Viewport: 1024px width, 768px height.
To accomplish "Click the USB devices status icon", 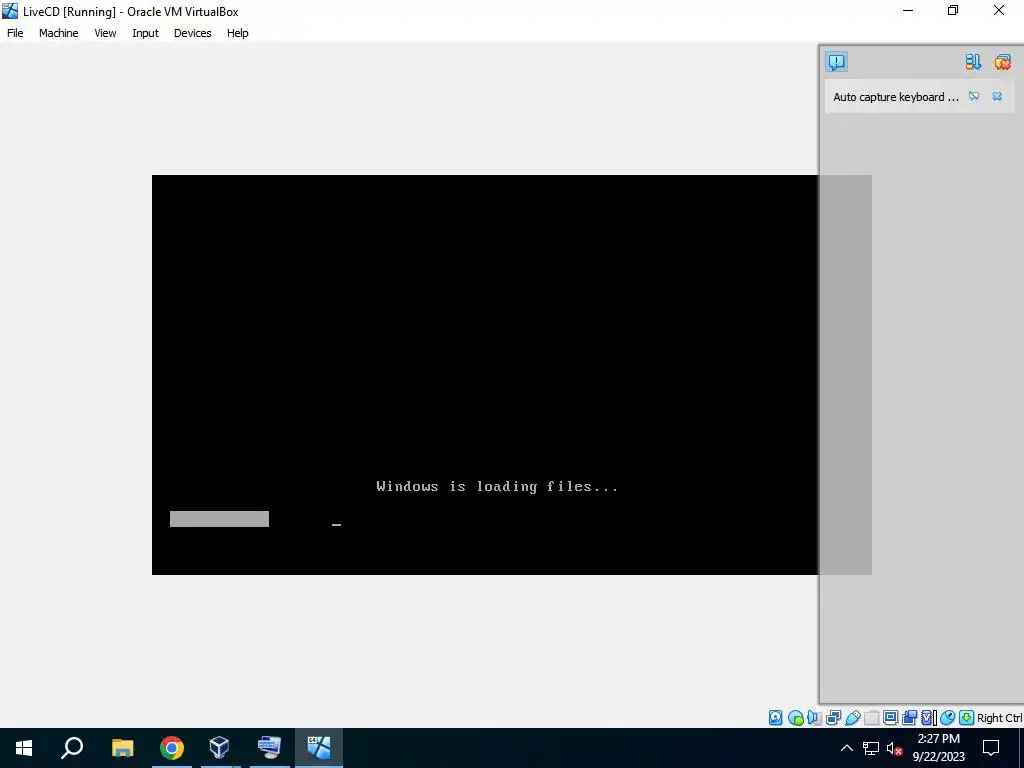I will [852, 718].
